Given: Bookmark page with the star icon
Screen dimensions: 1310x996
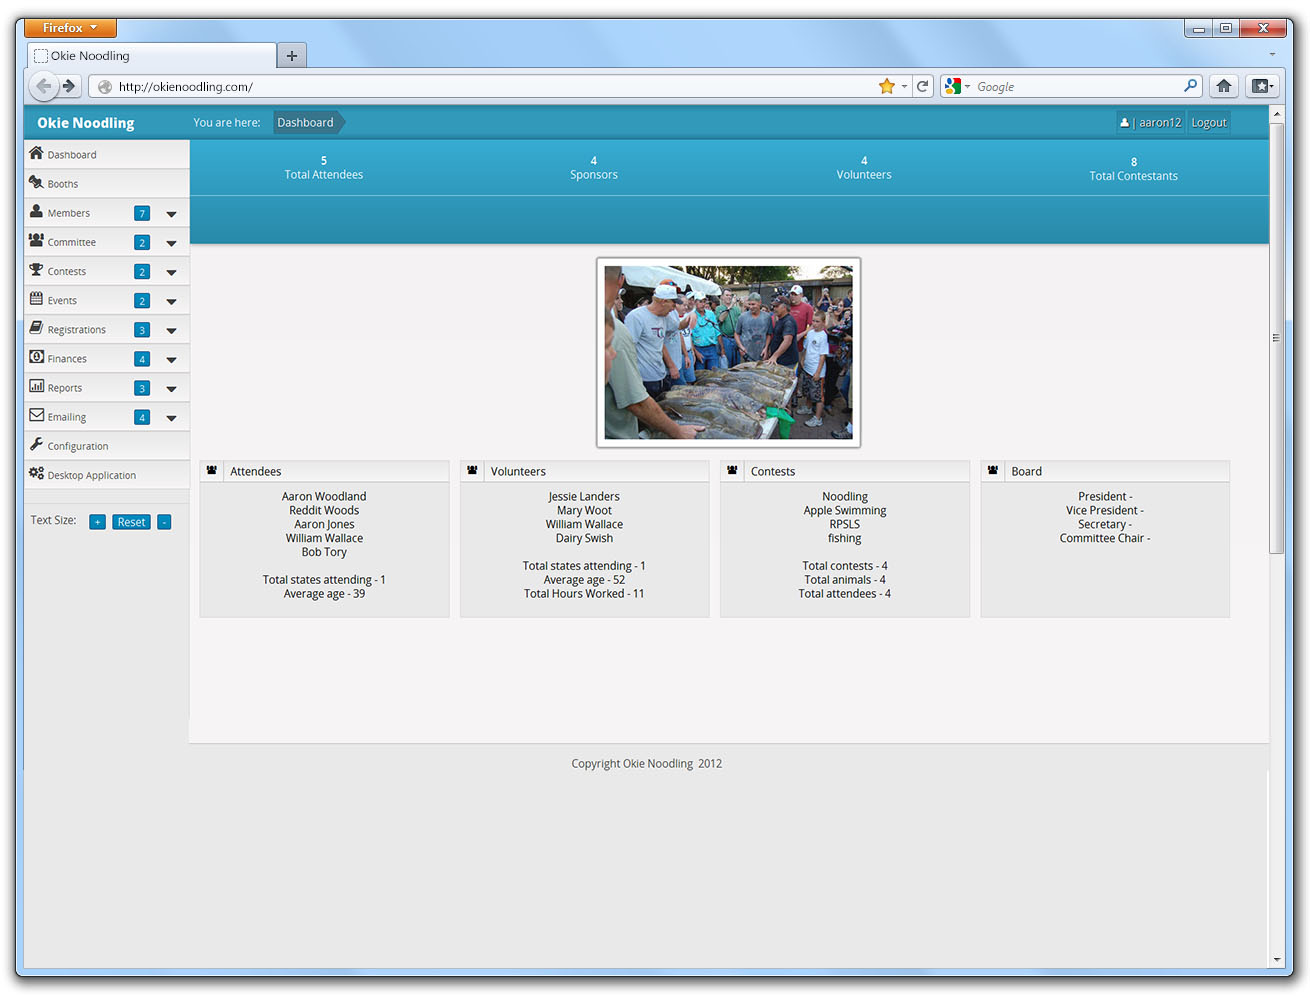Looking at the screenshot, I should tap(886, 86).
